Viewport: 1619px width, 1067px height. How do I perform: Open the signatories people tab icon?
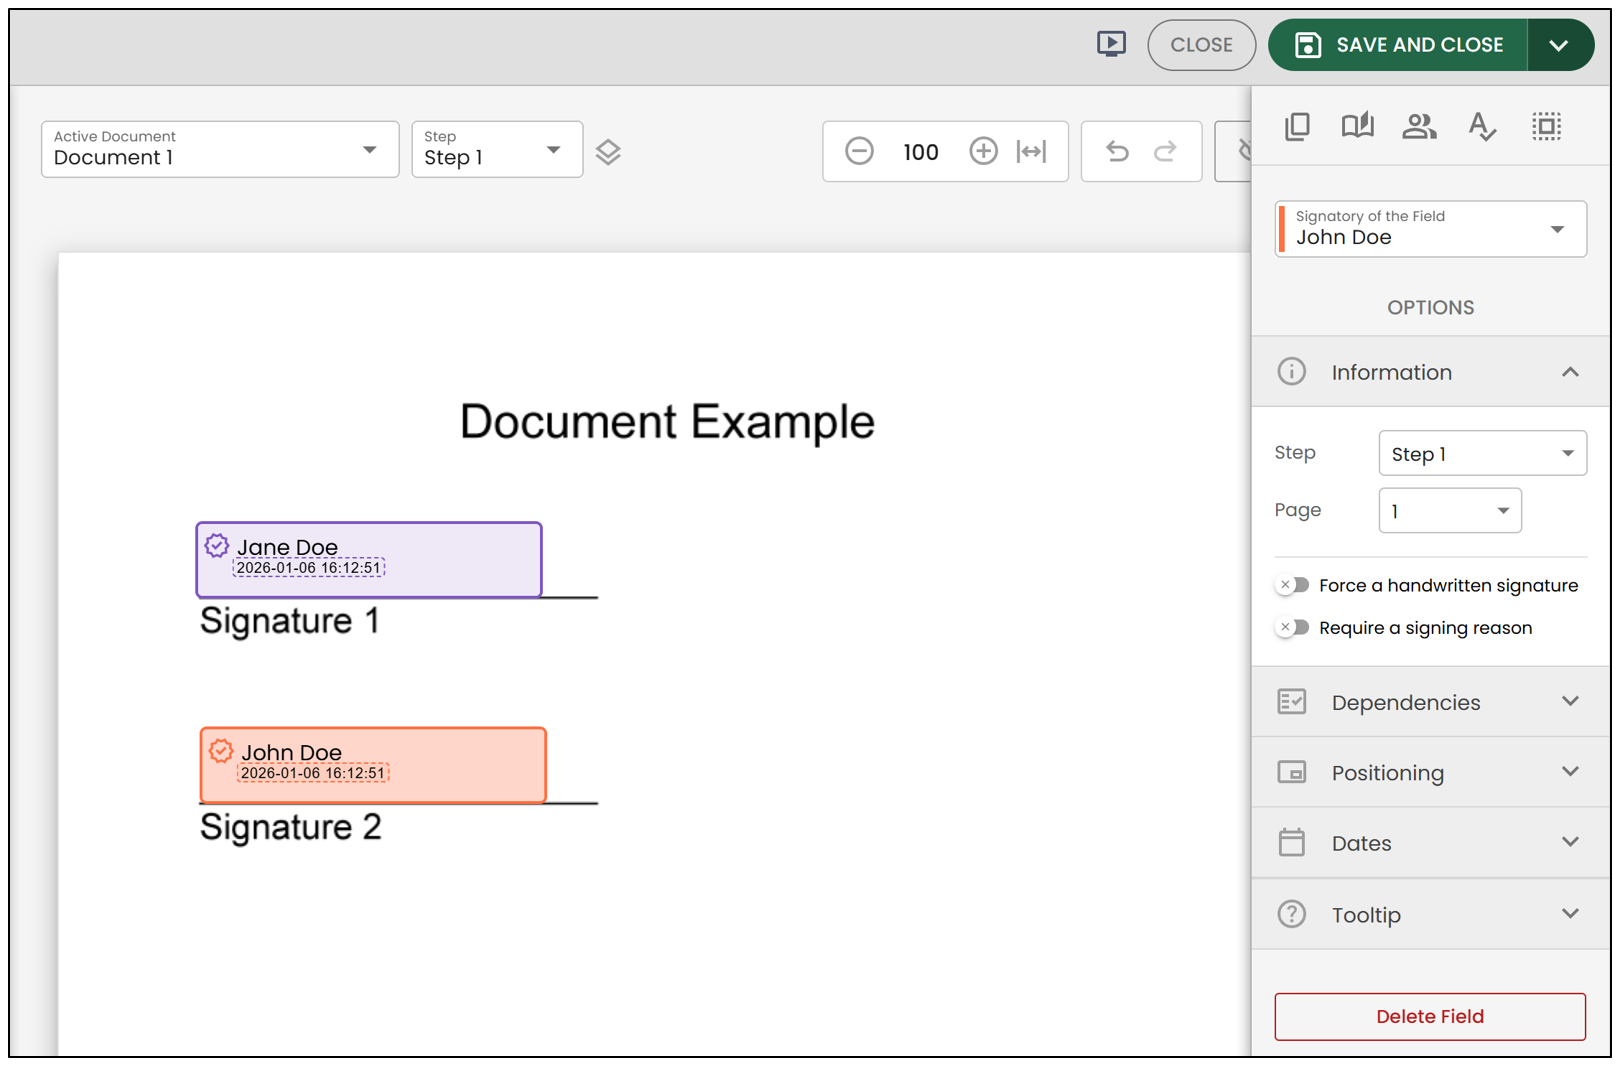pyautogui.click(x=1419, y=126)
